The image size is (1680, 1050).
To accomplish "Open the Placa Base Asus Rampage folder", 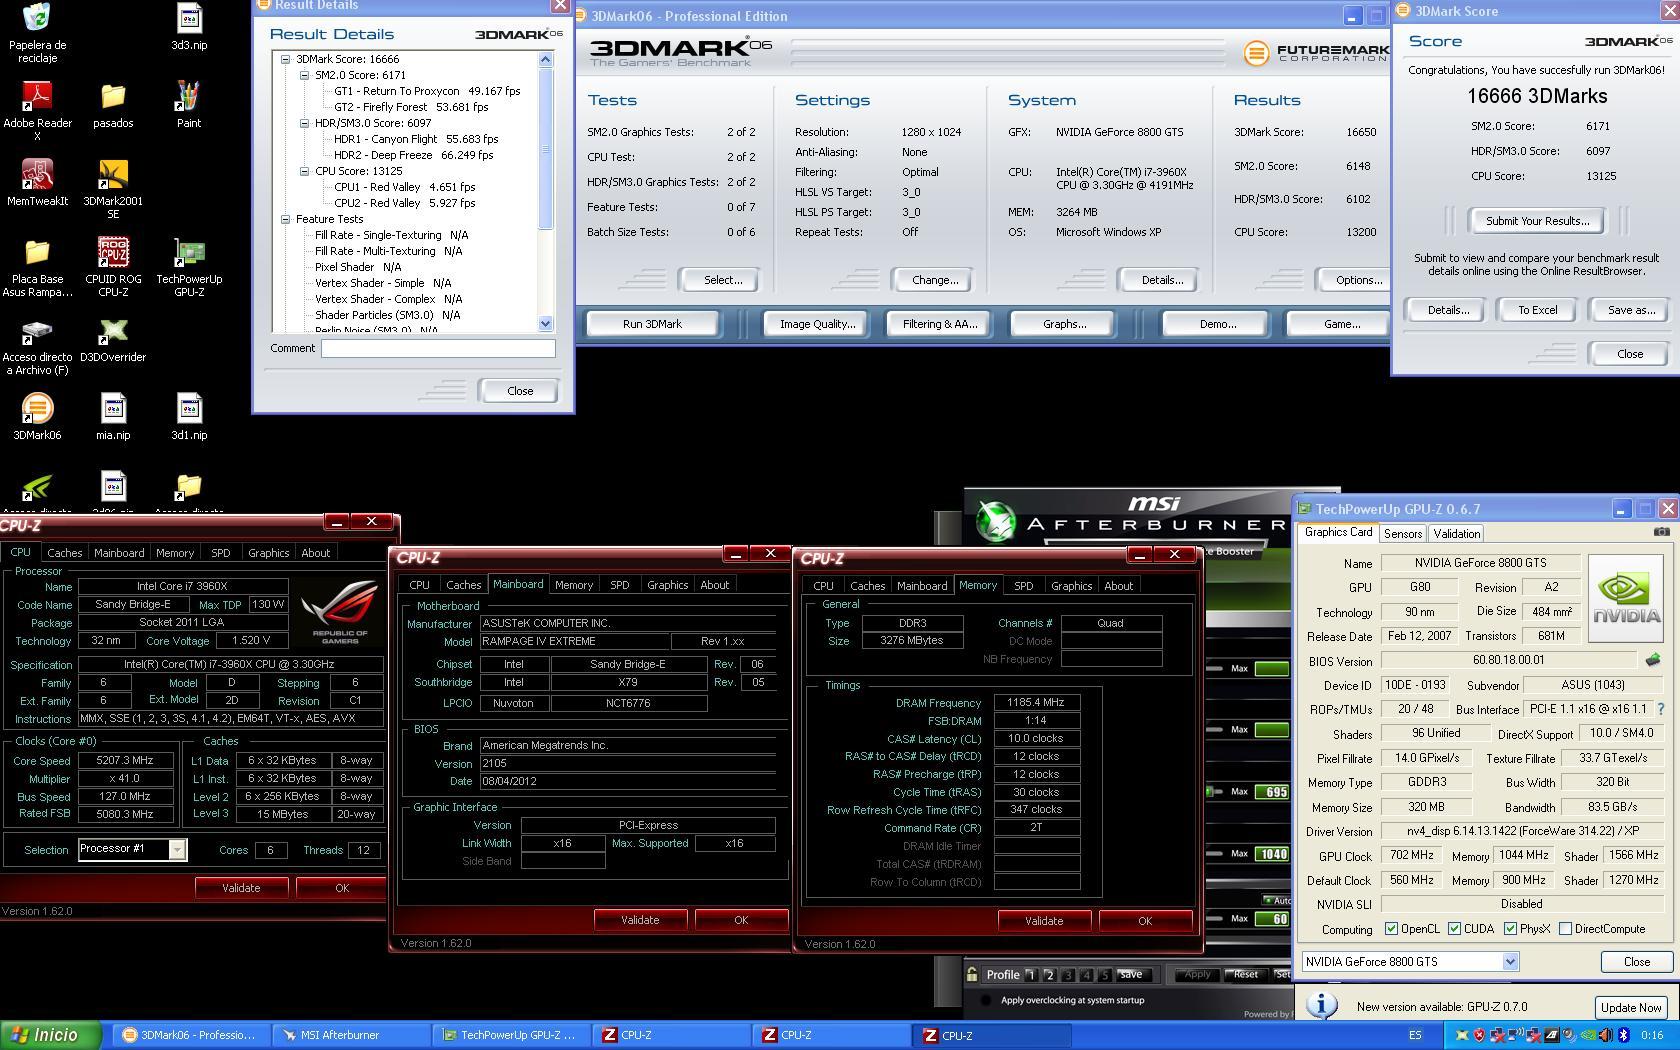I will [37, 268].
